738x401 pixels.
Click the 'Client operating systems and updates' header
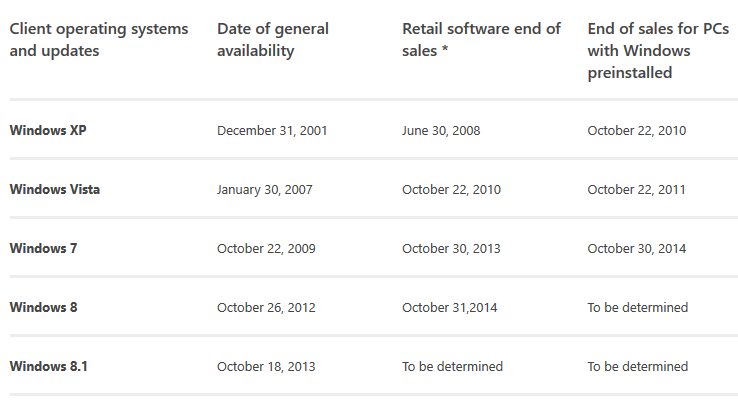[99, 40]
